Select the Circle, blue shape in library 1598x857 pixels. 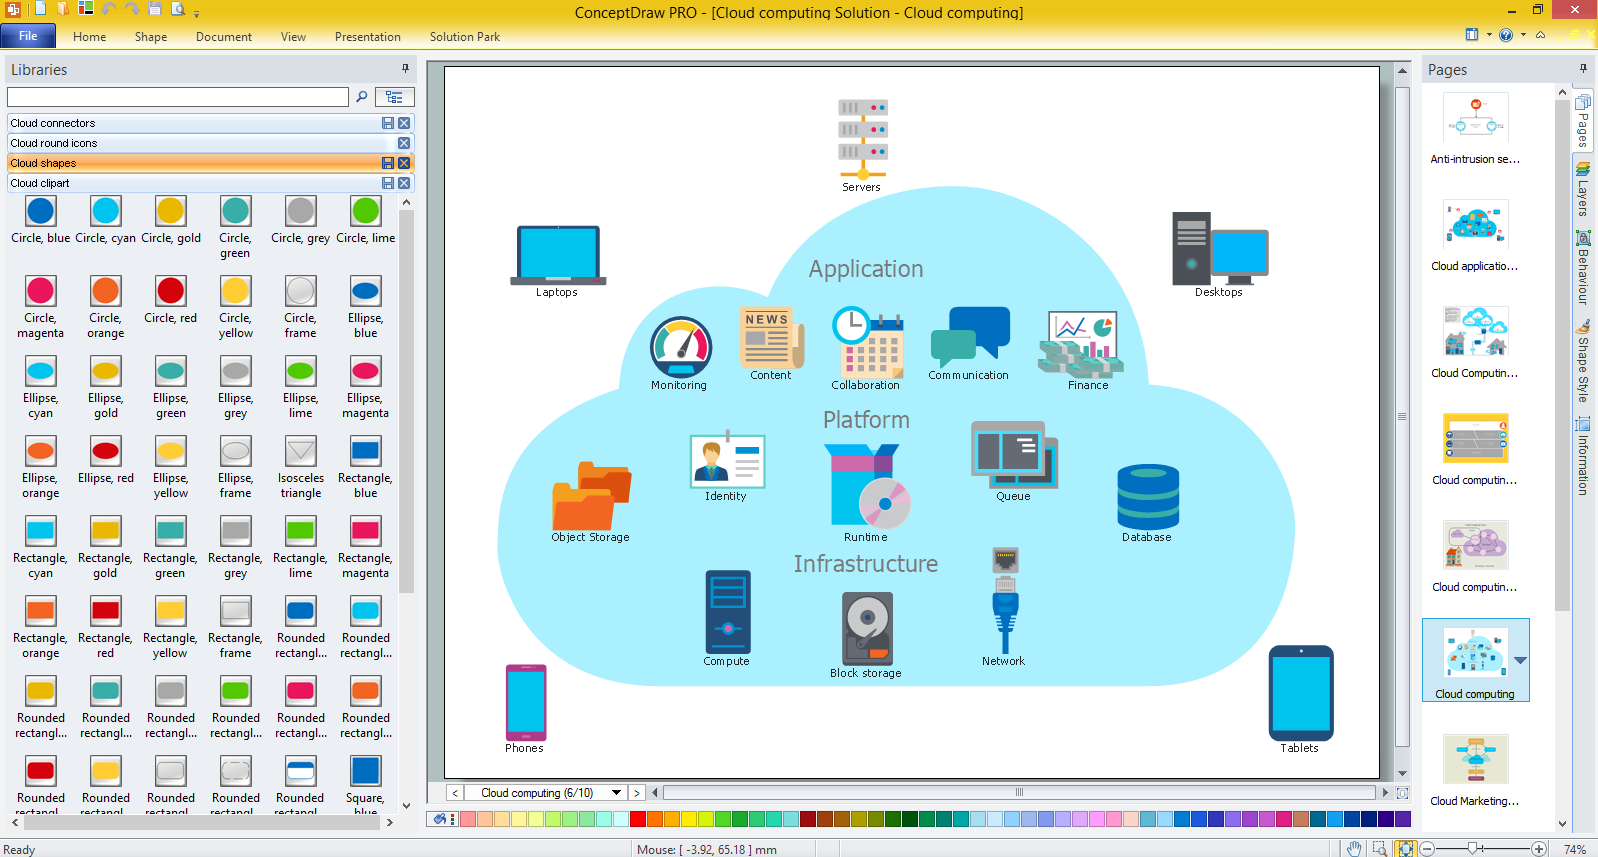click(x=41, y=211)
